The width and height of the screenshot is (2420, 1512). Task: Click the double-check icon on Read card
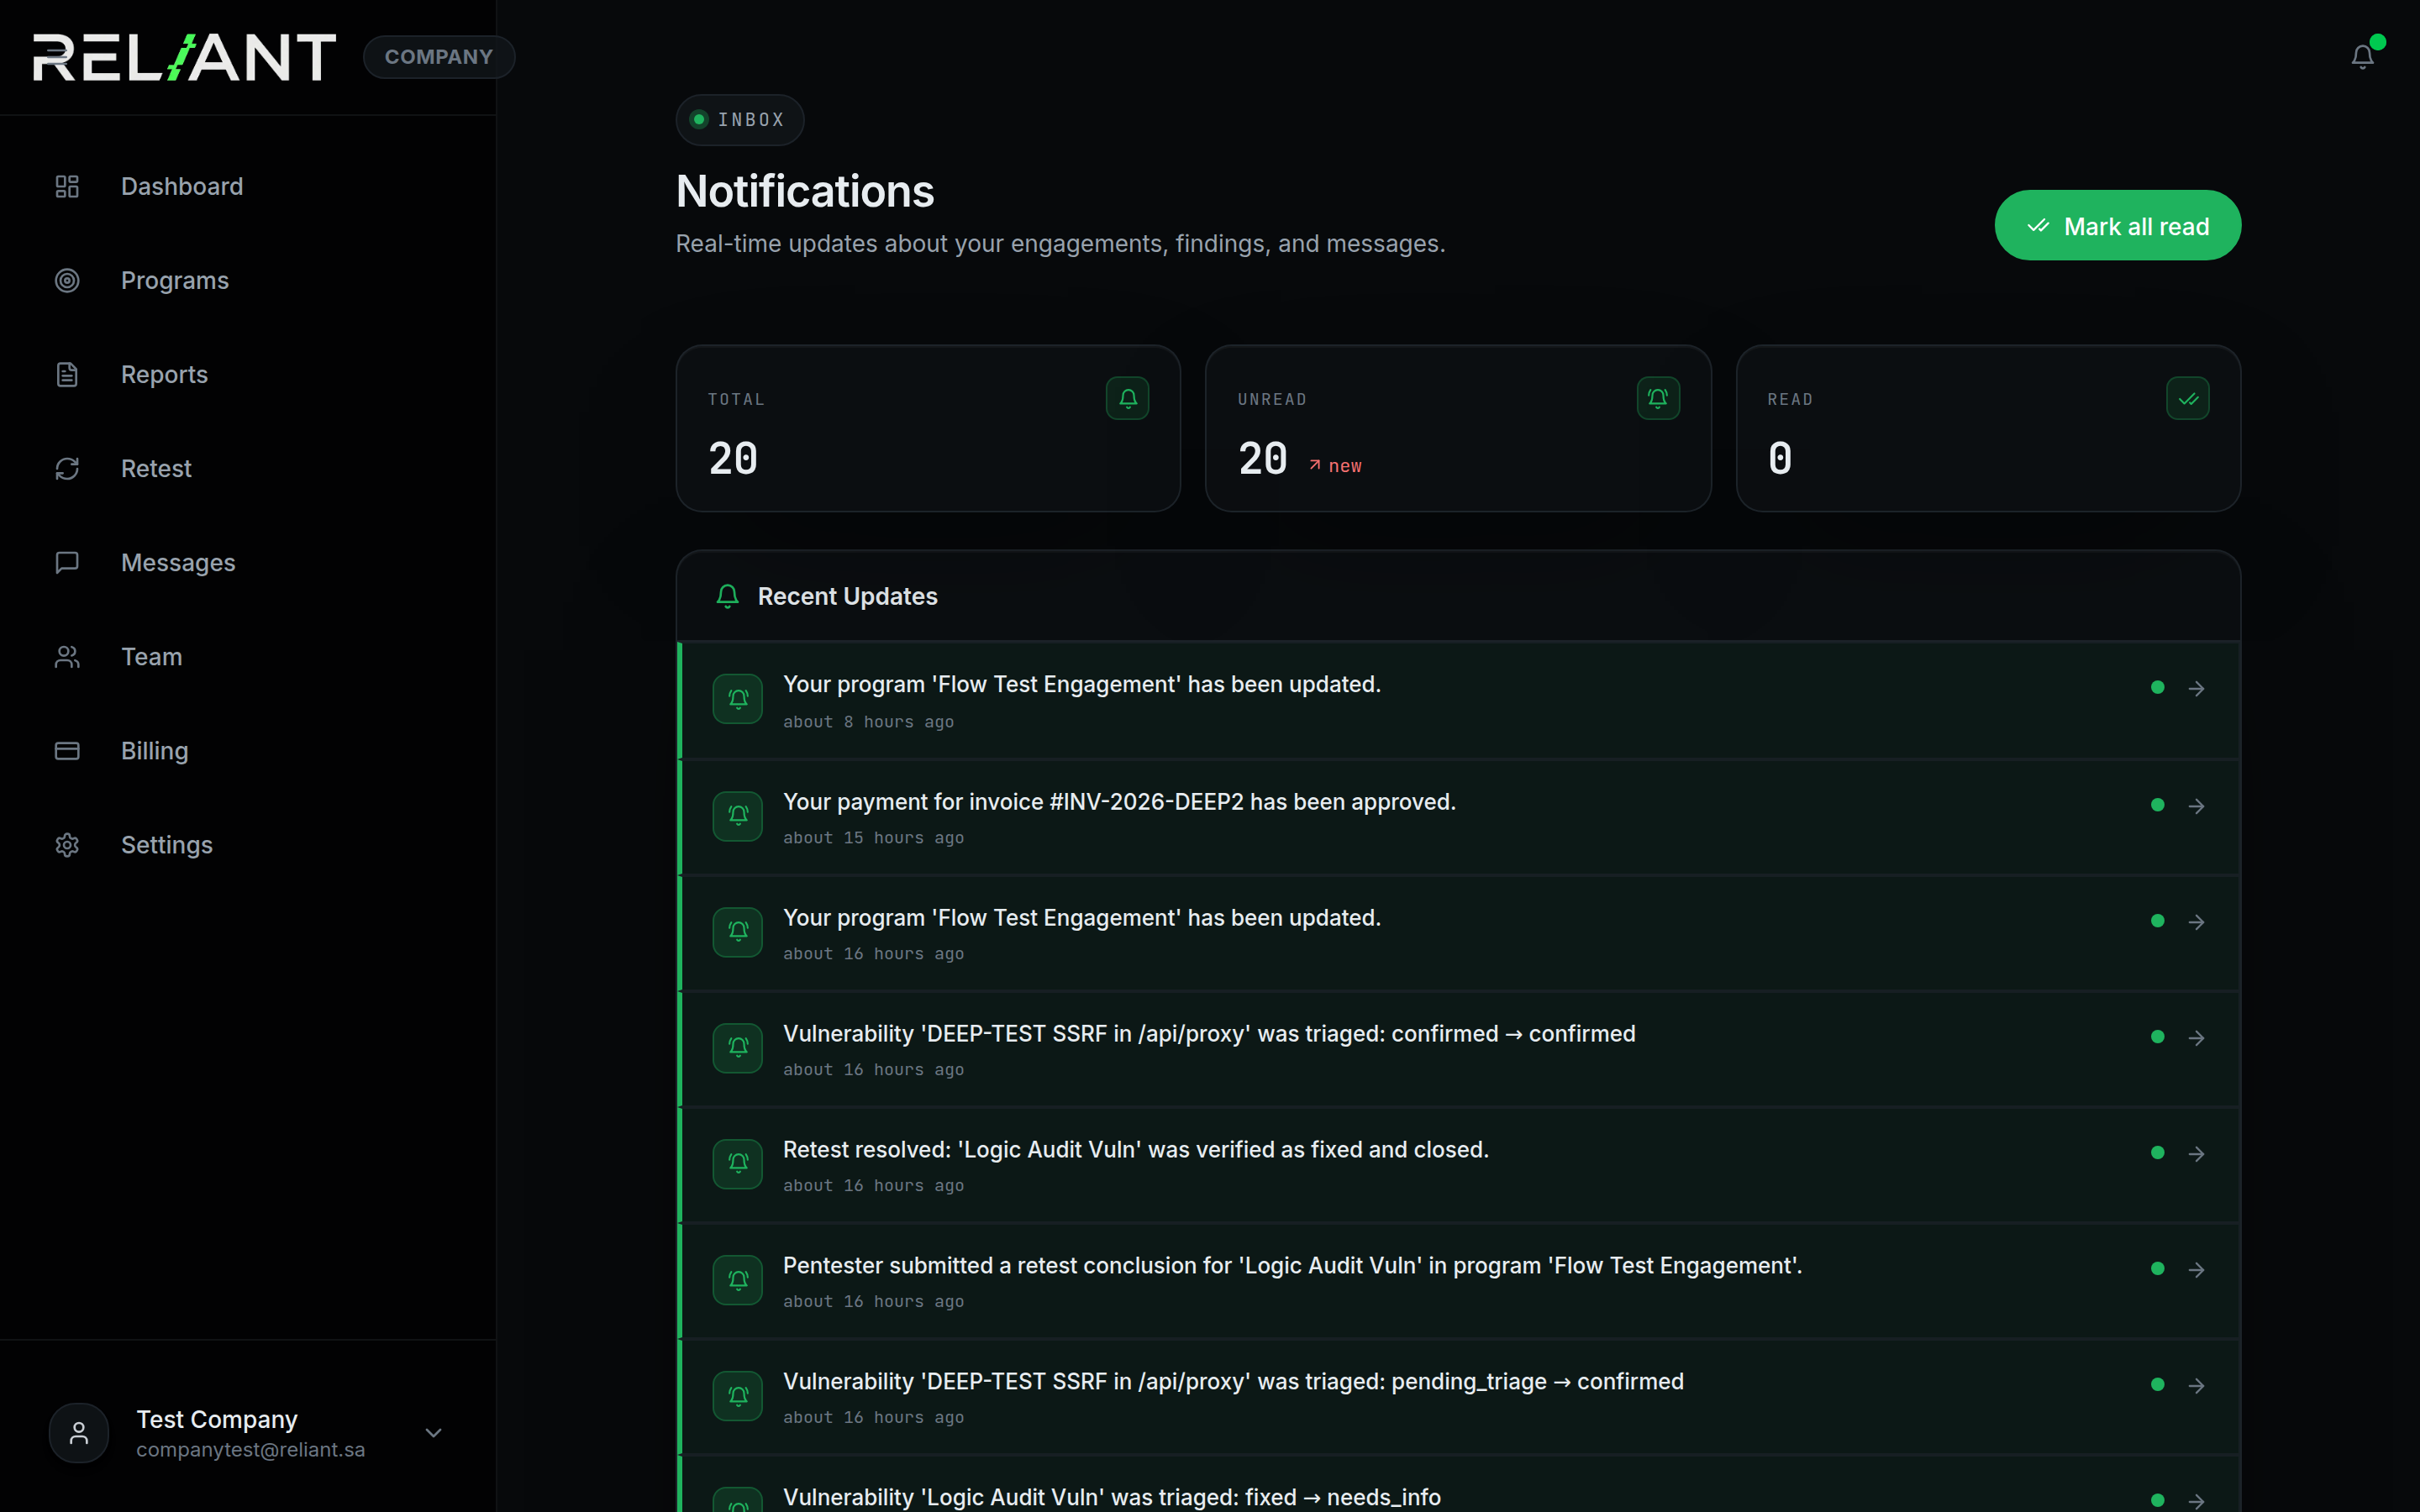[x=2187, y=399]
